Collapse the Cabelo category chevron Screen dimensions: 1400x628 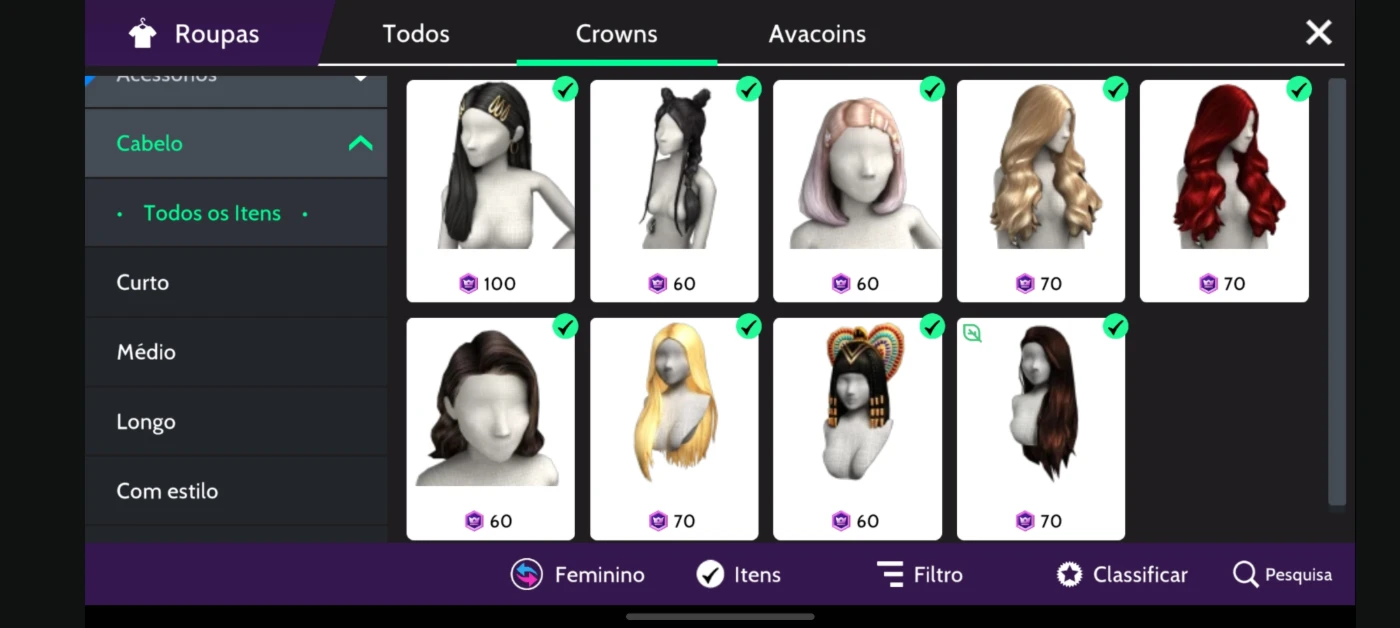[360, 143]
